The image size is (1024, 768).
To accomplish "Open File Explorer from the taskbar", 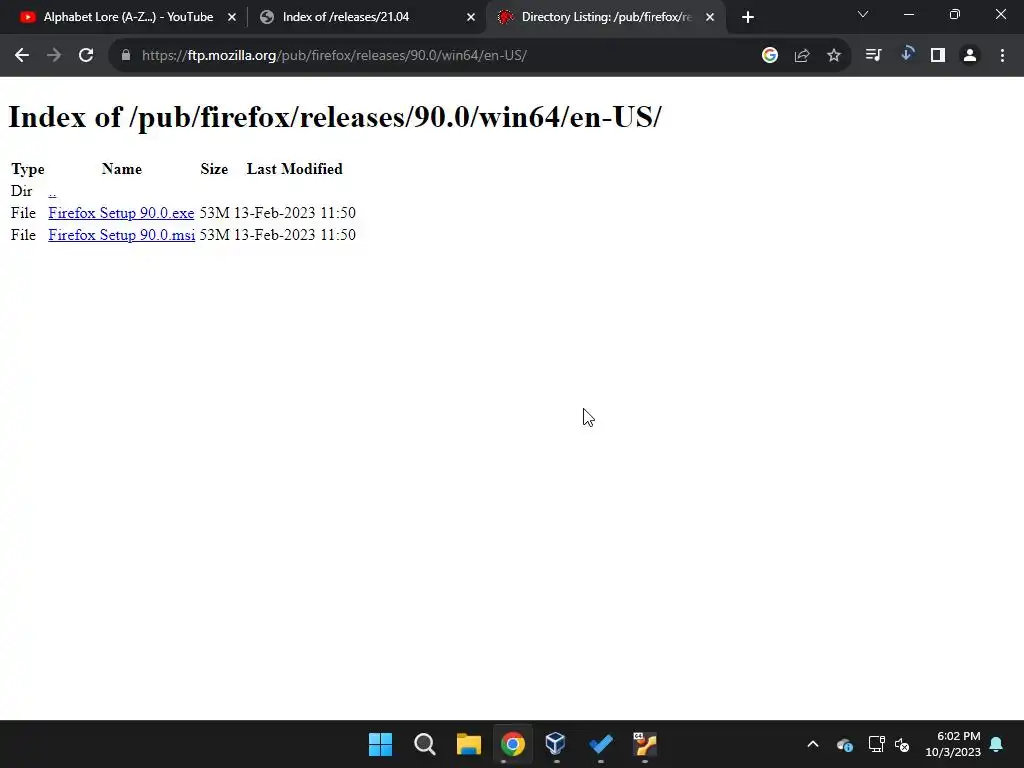I will point(468,744).
